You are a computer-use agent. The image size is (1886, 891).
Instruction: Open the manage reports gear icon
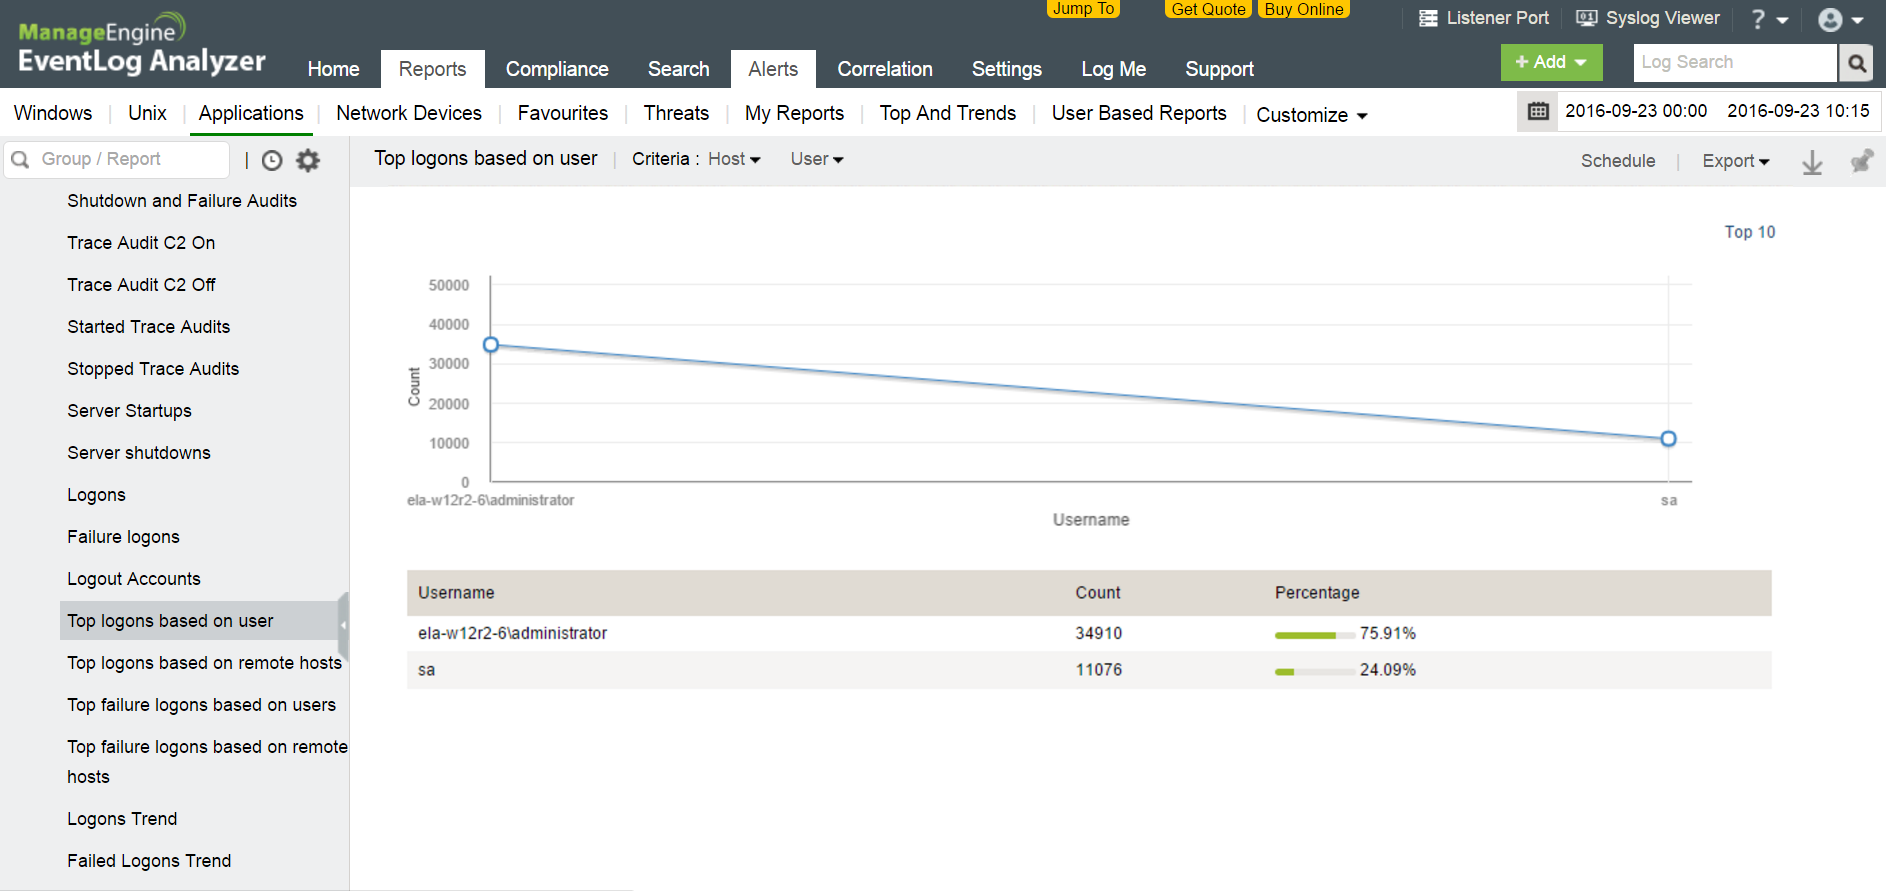pos(308,160)
